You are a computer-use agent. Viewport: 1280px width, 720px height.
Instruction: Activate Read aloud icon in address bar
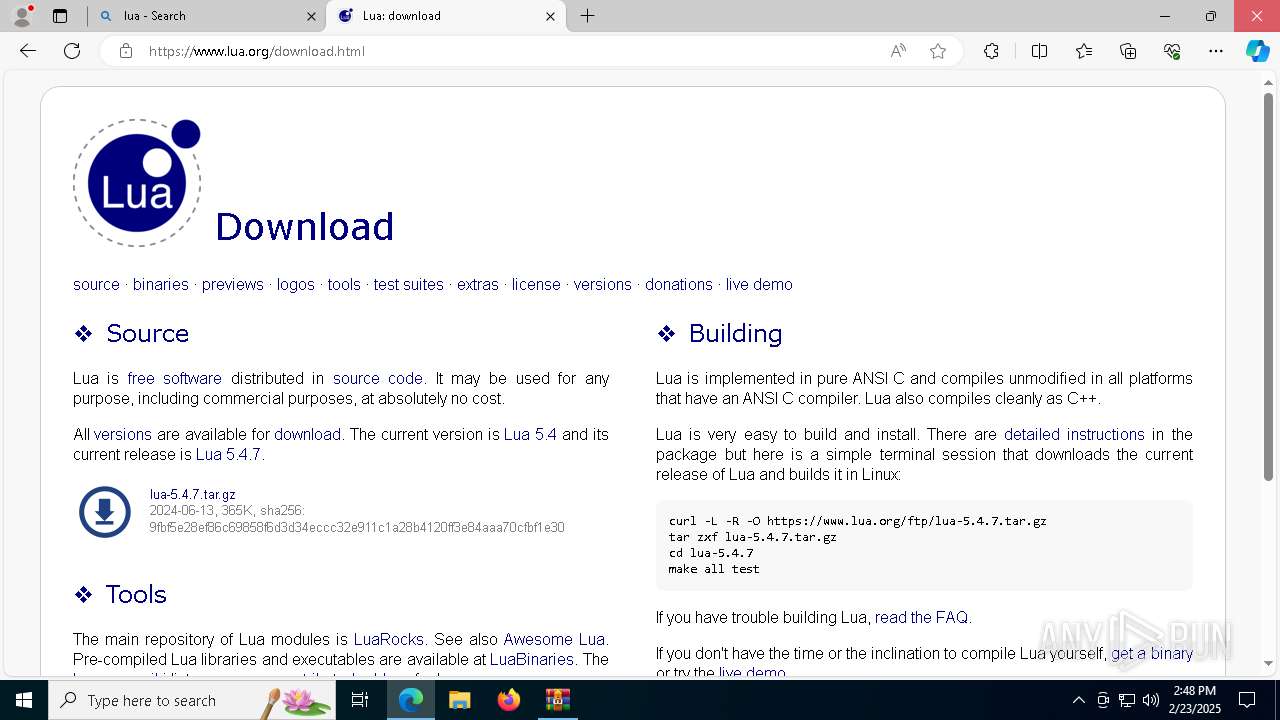(898, 51)
